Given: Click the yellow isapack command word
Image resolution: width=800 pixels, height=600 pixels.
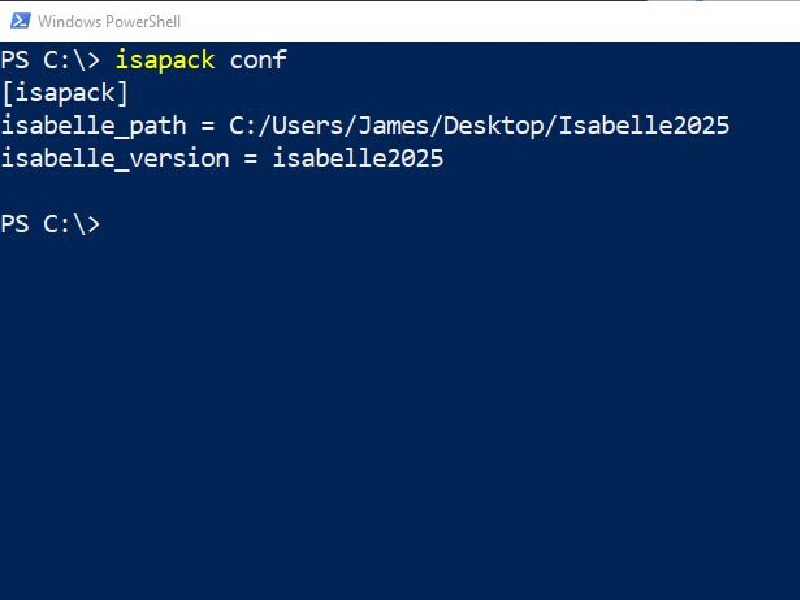Looking at the screenshot, I should [x=165, y=60].
